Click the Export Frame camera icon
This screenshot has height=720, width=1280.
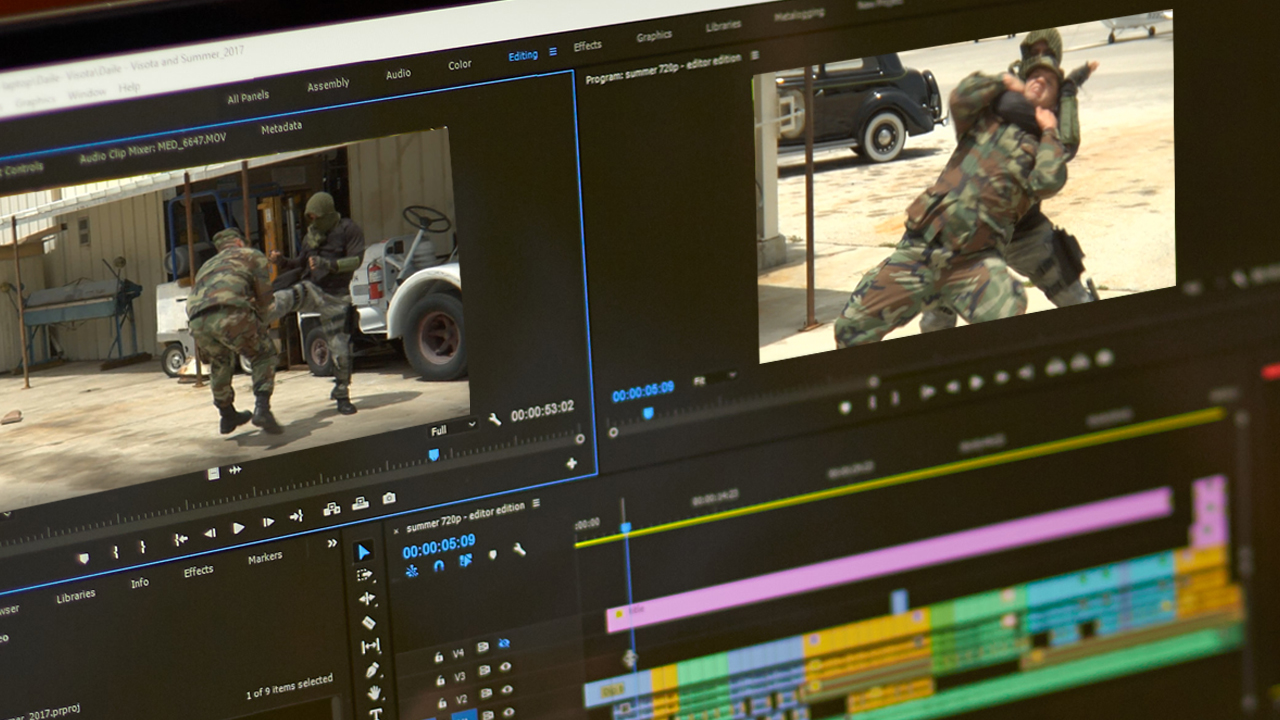tap(388, 498)
